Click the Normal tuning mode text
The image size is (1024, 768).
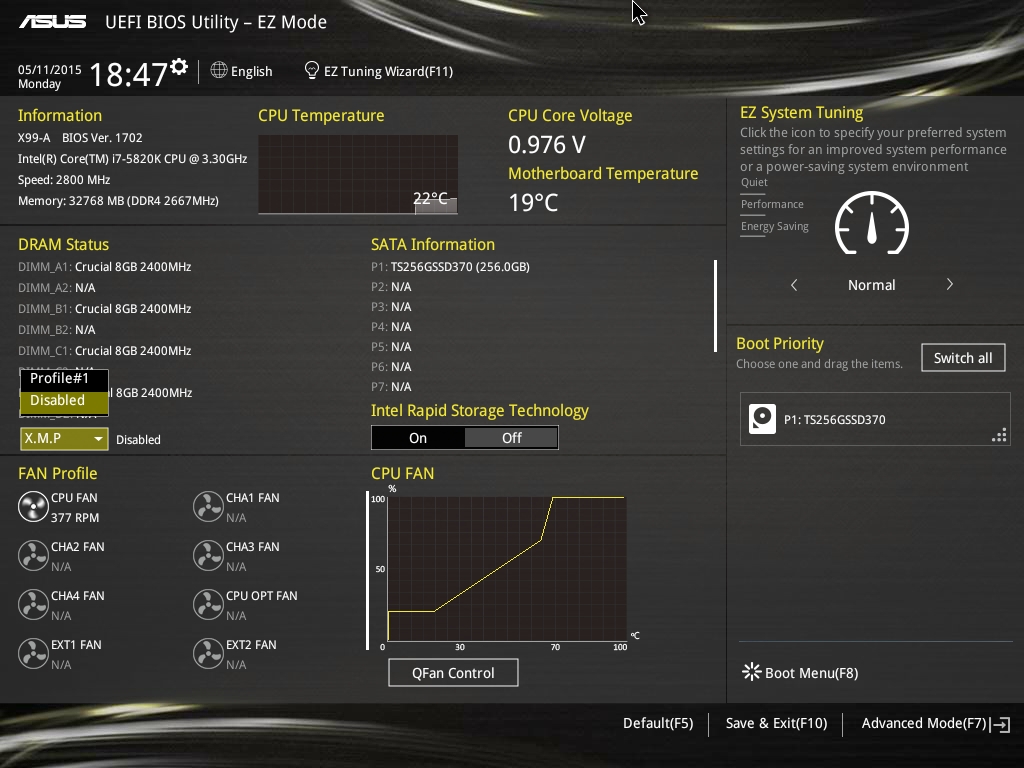(872, 285)
